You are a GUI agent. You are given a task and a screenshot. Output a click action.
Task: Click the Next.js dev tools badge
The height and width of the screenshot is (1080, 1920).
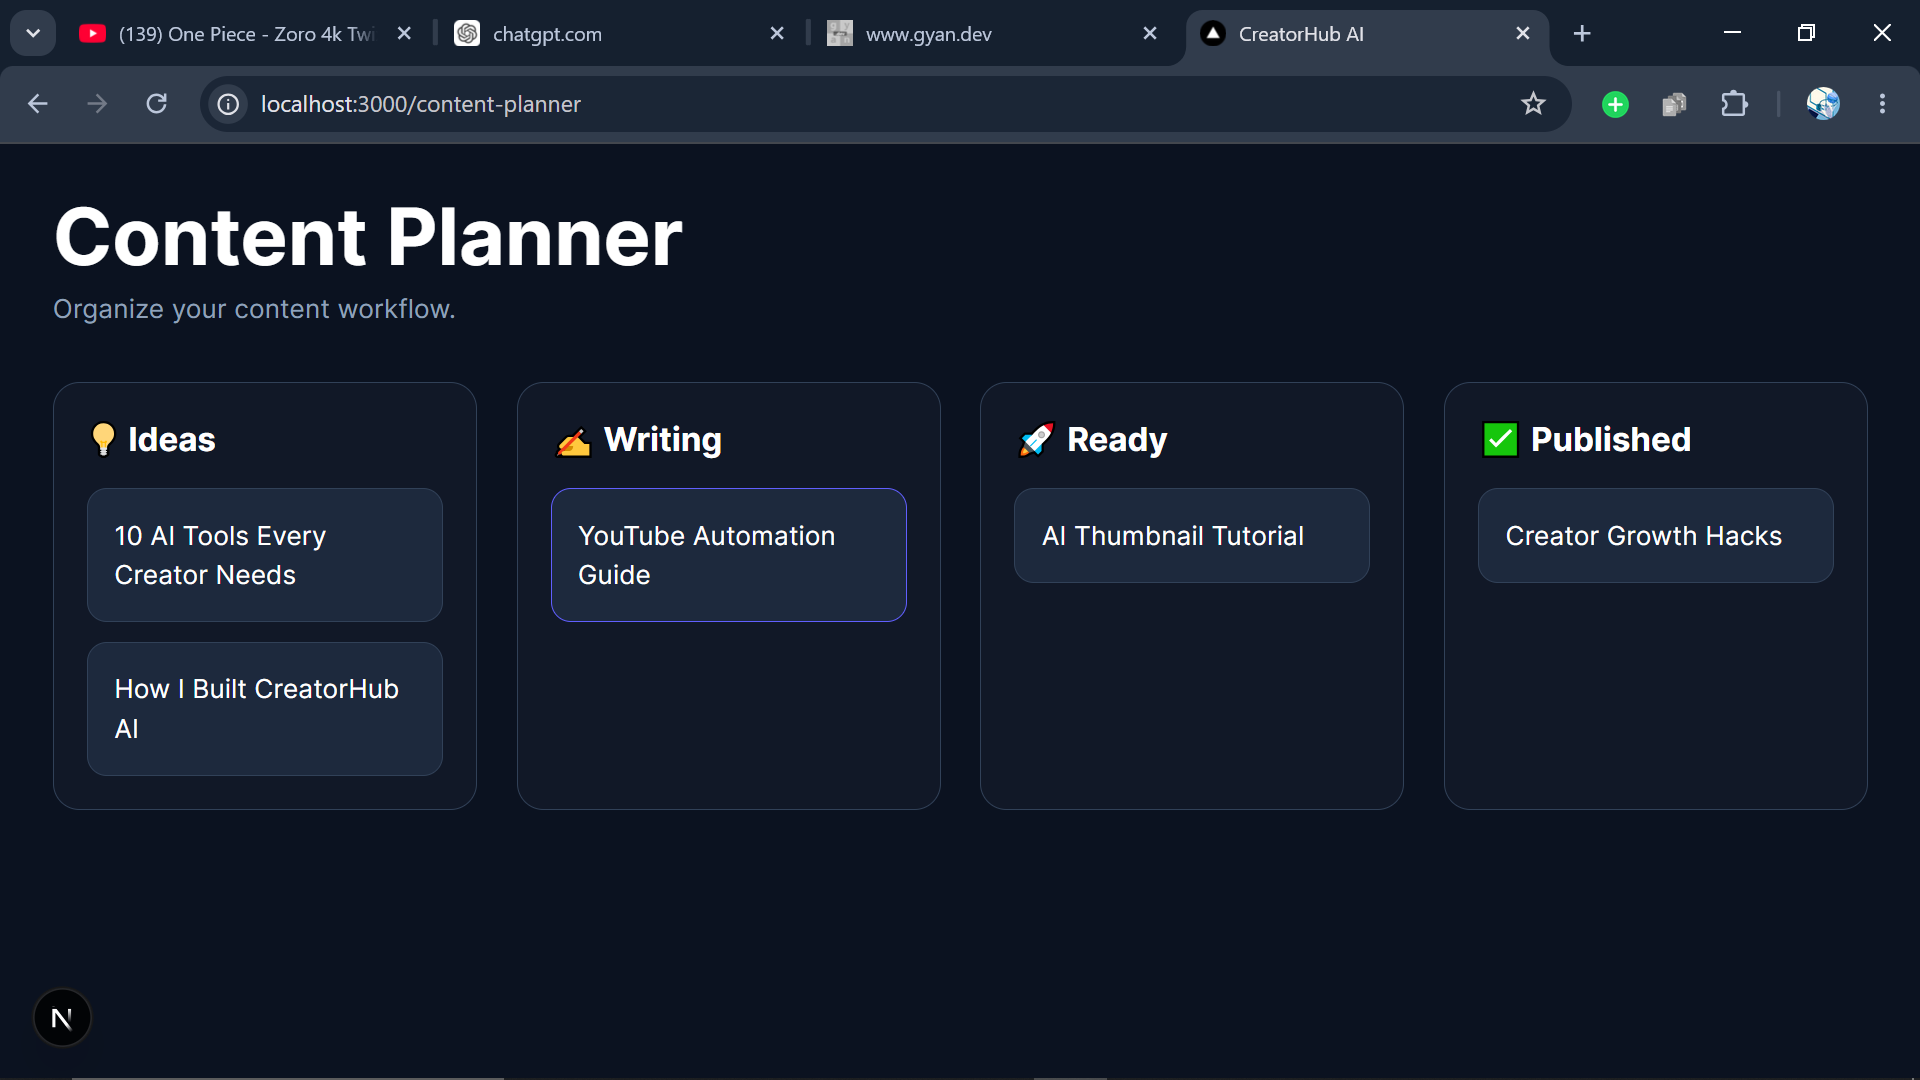(62, 1018)
